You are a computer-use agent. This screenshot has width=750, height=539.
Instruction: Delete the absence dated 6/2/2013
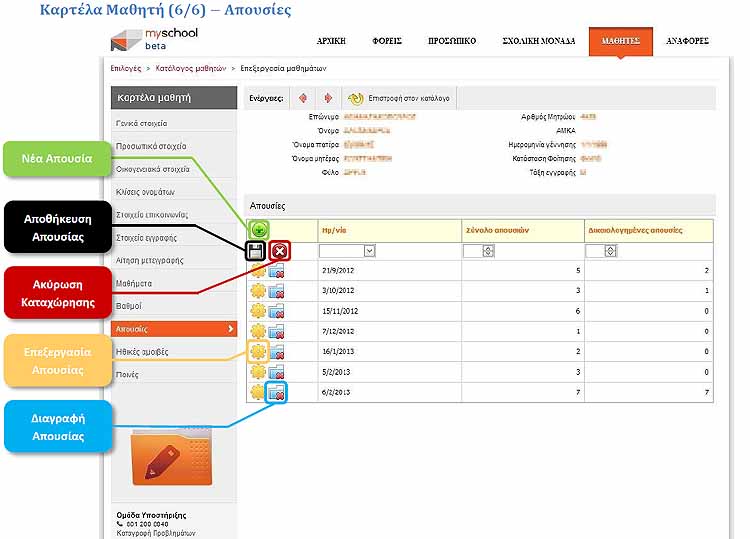coord(278,393)
